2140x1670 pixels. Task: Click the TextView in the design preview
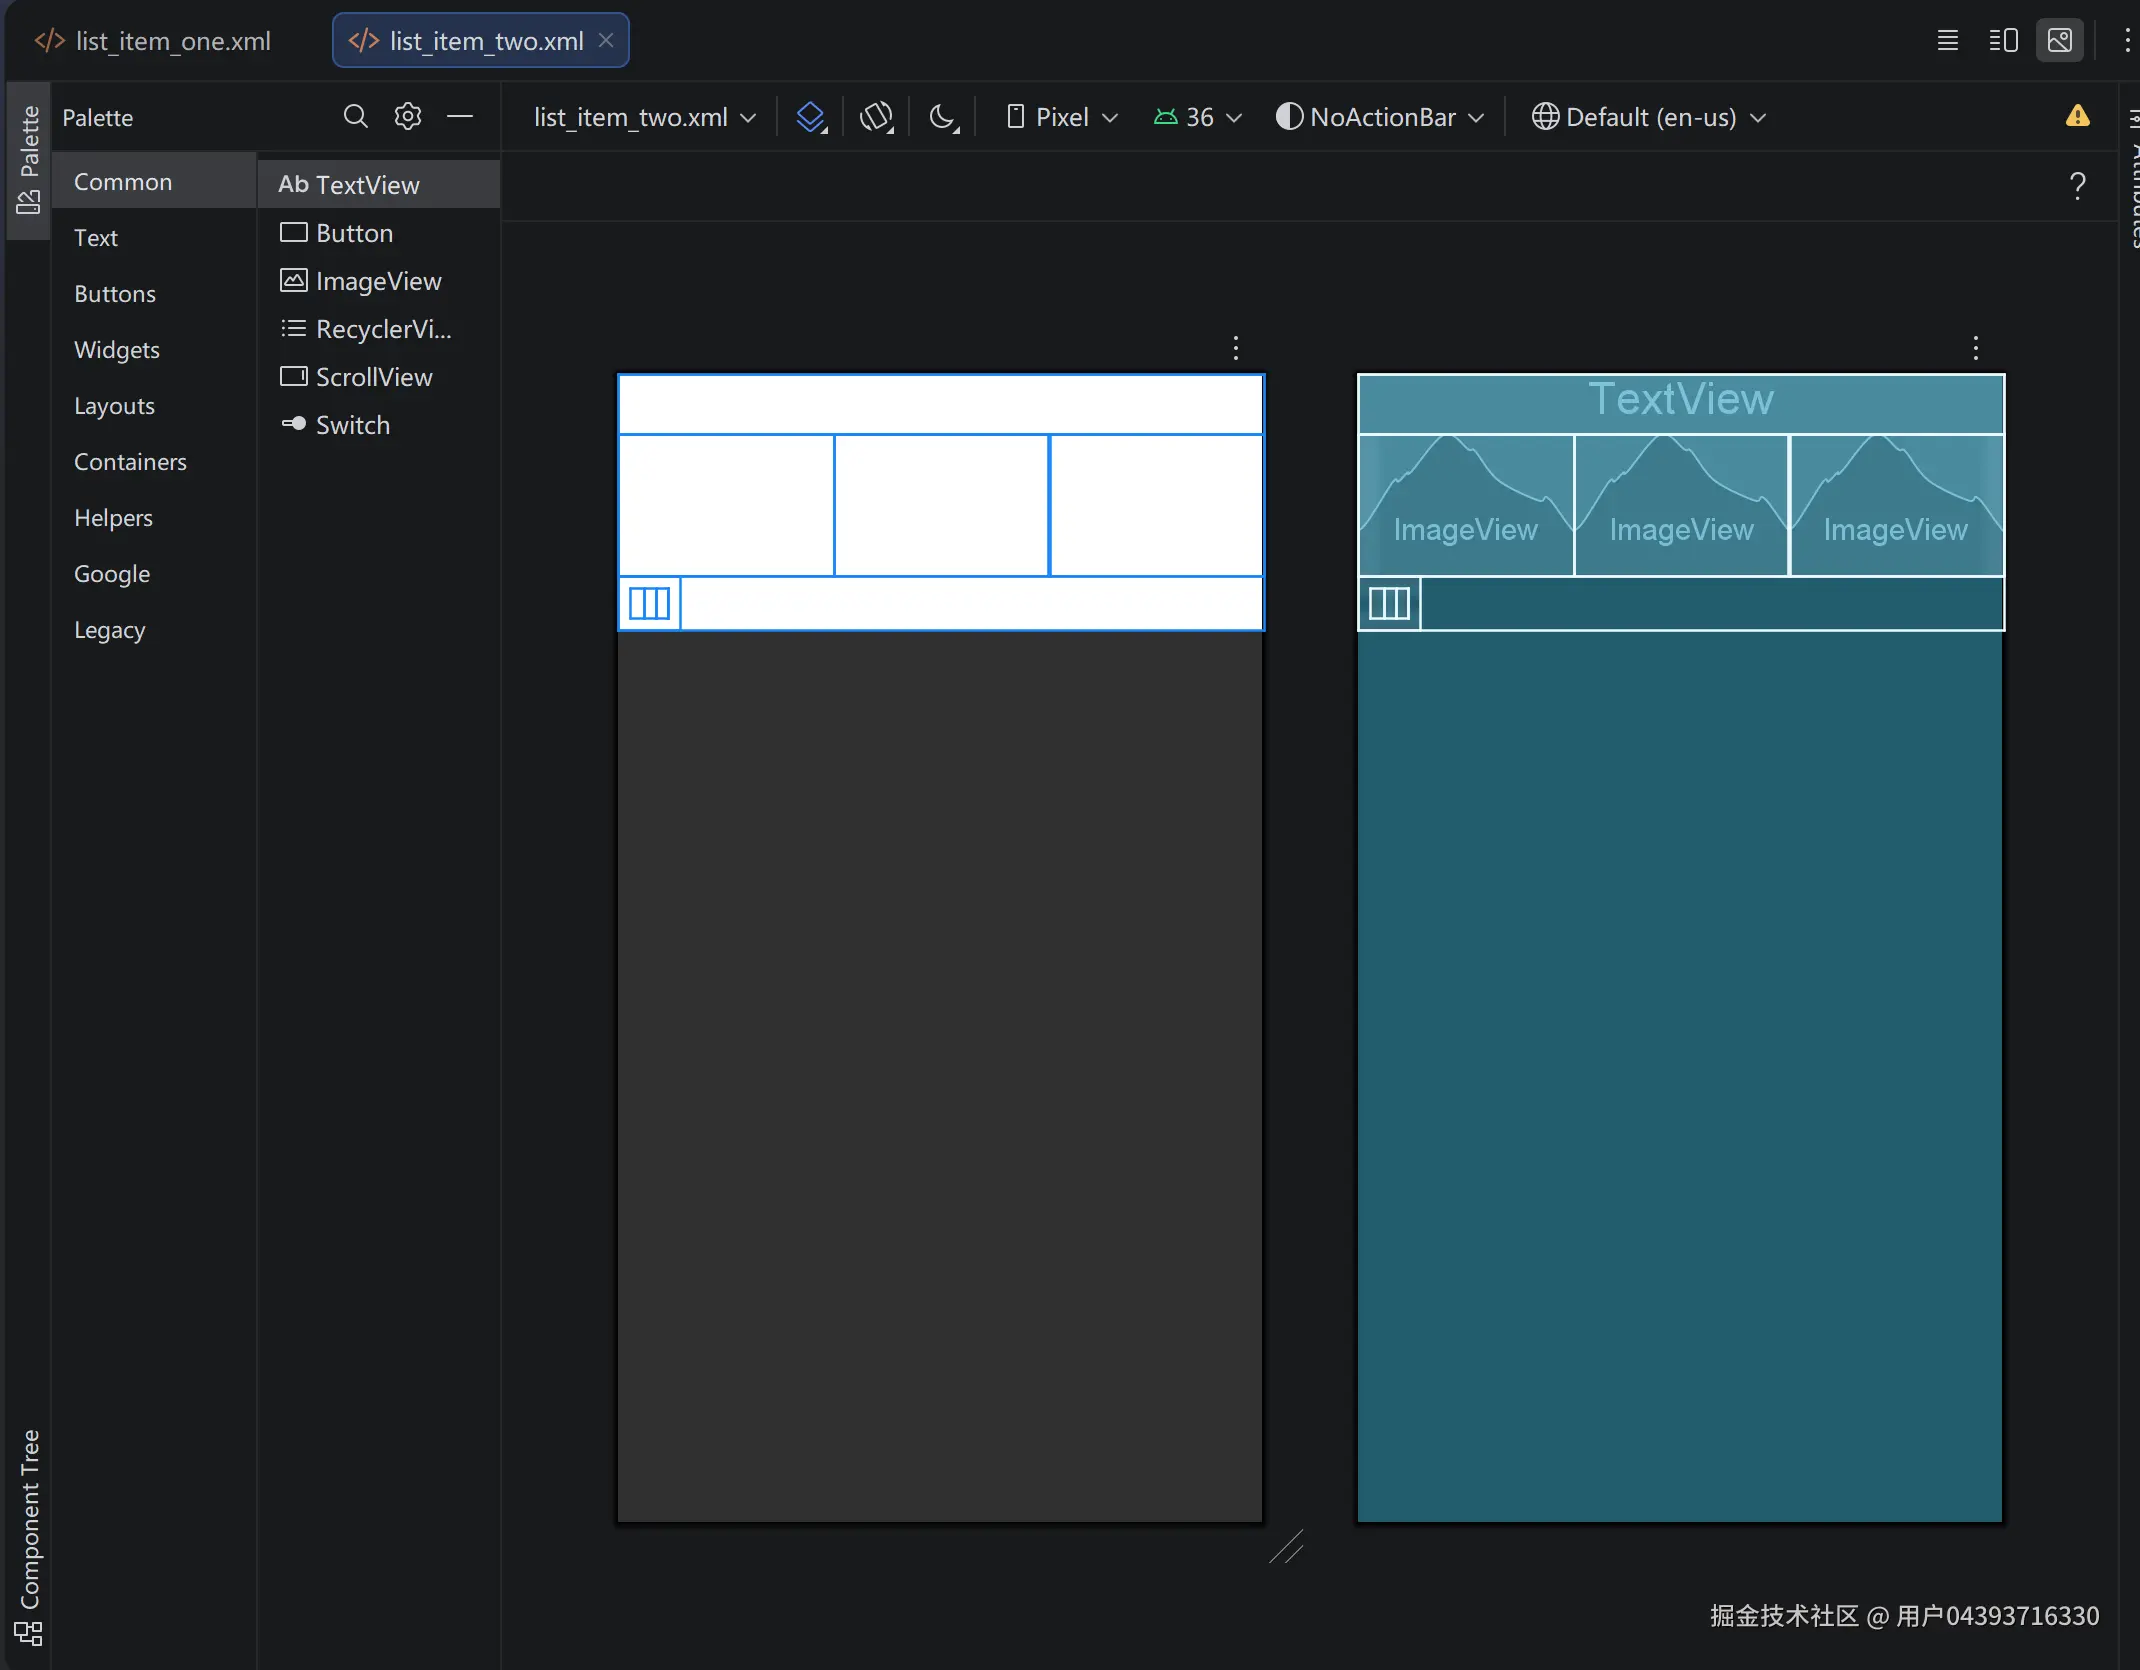pos(1680,400)
